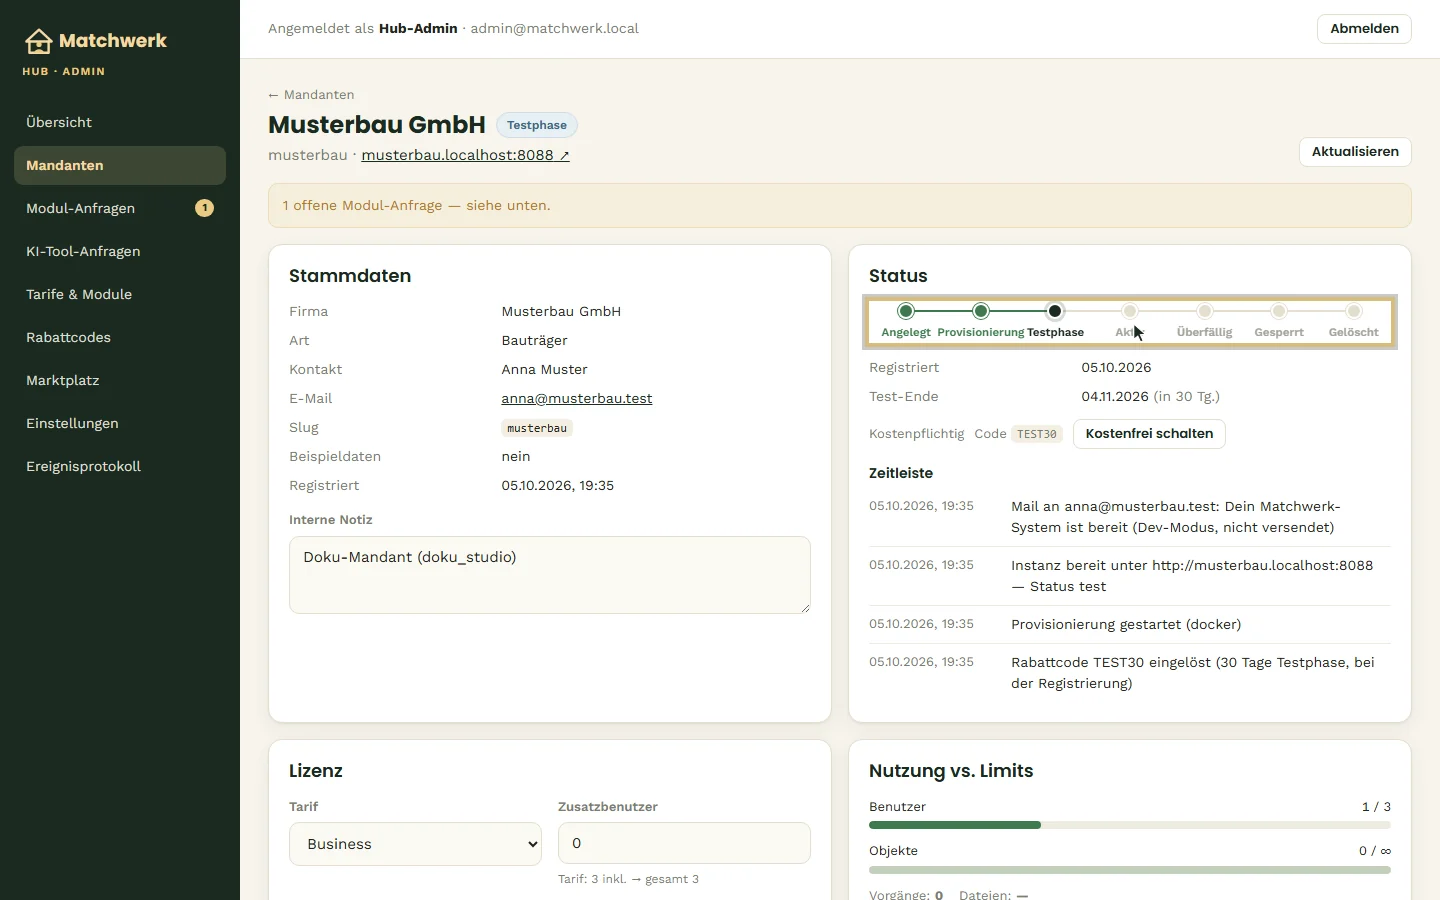Click the anna@musterbau.test email link
The width and height of the screenshot is (1440, 900).
[577, 398]
